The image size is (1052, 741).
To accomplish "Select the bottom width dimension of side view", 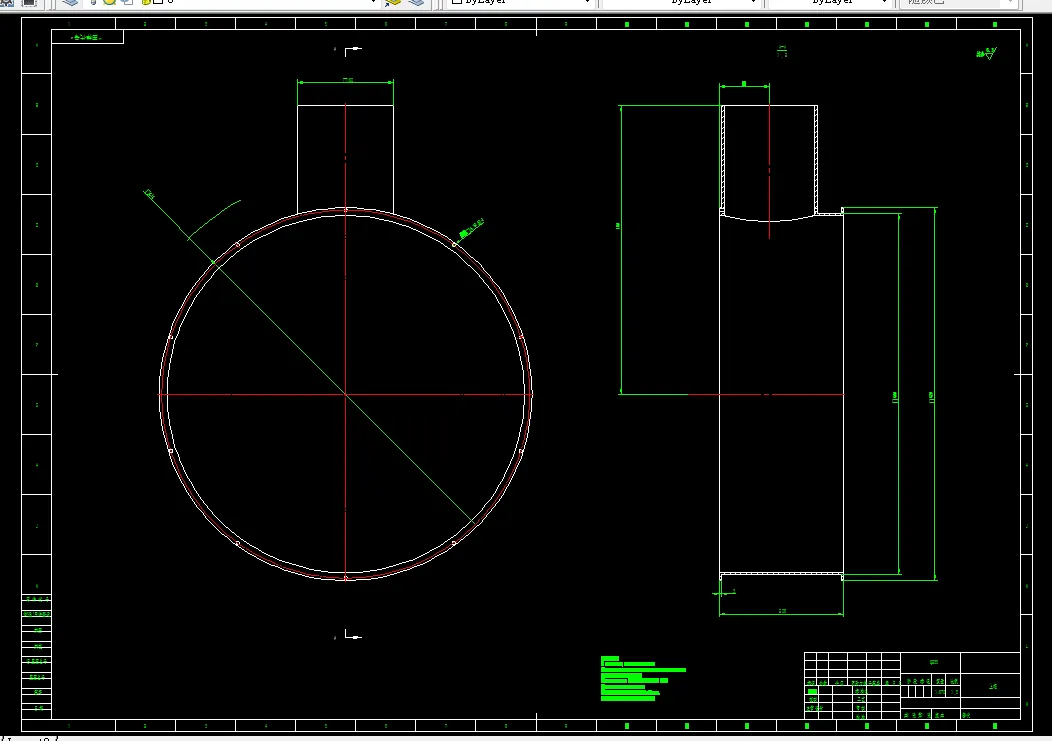I will click(x=781, y=613).
